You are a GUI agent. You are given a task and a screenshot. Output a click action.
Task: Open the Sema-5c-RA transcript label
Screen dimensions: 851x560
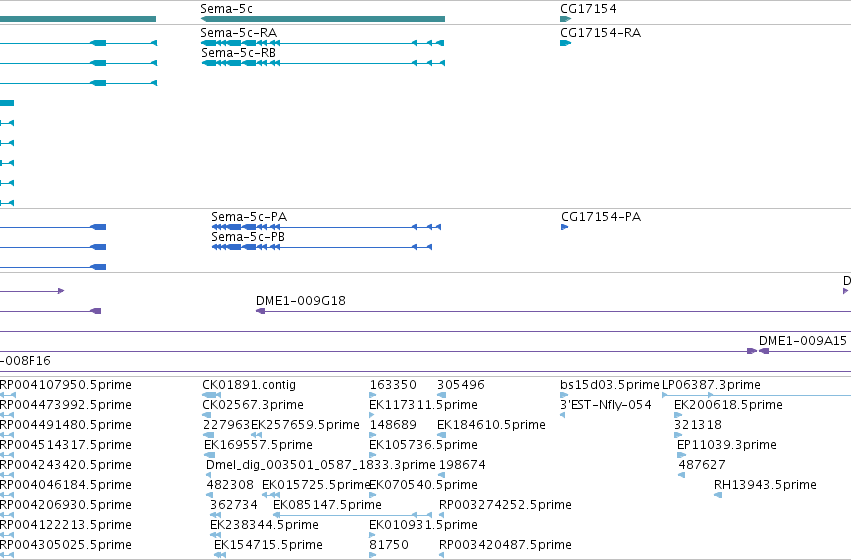click(x=239, y=33)
